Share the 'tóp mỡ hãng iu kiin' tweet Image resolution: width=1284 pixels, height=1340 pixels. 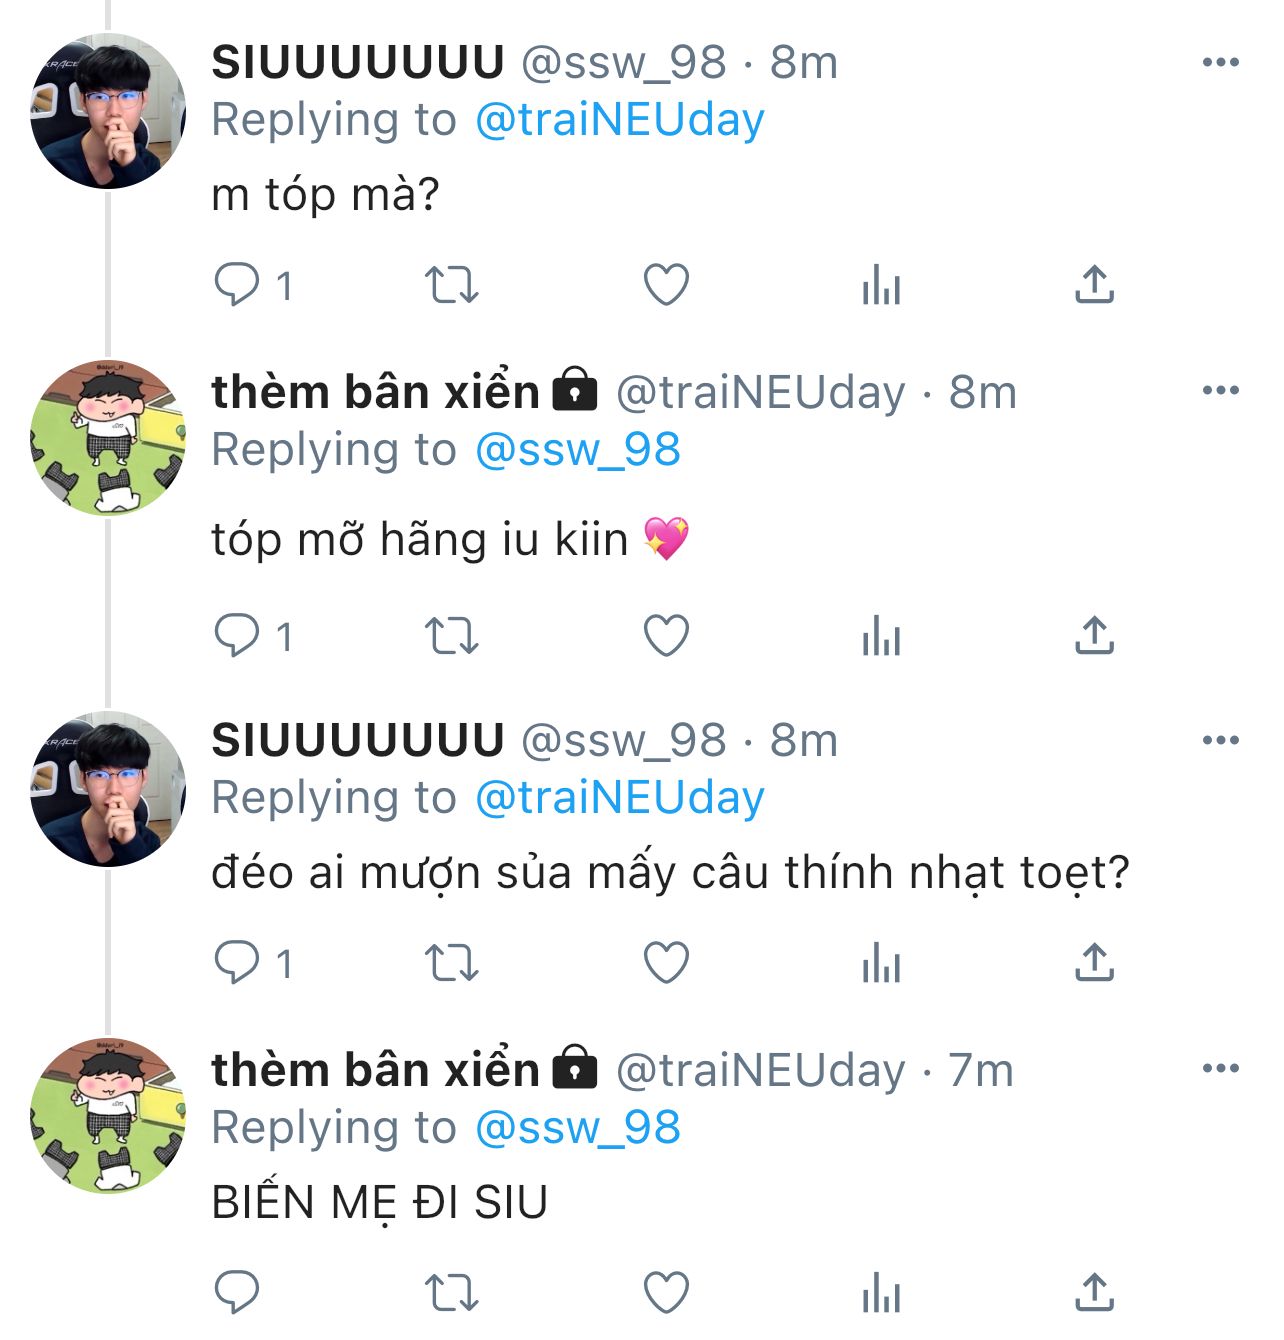point(1095,635)
